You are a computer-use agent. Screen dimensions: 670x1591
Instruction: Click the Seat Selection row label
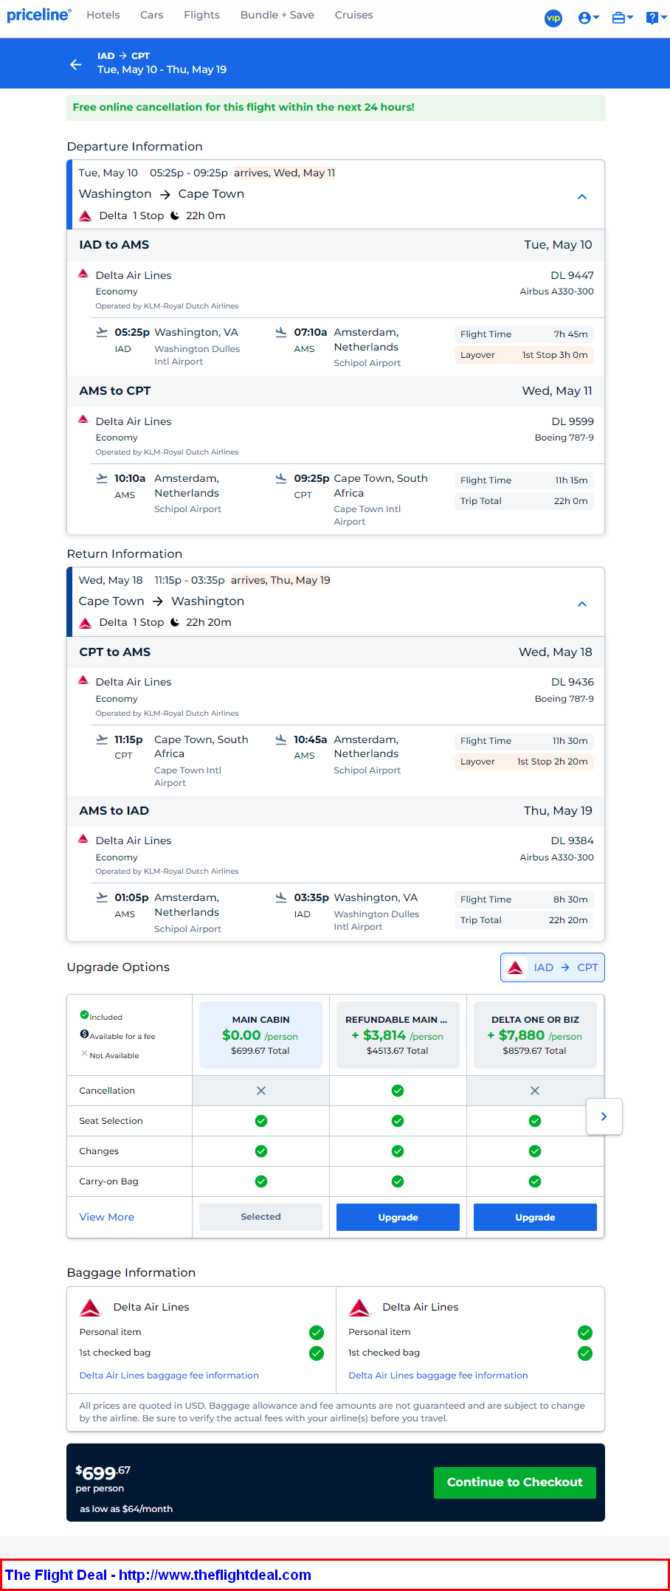tap(111, 1121)
